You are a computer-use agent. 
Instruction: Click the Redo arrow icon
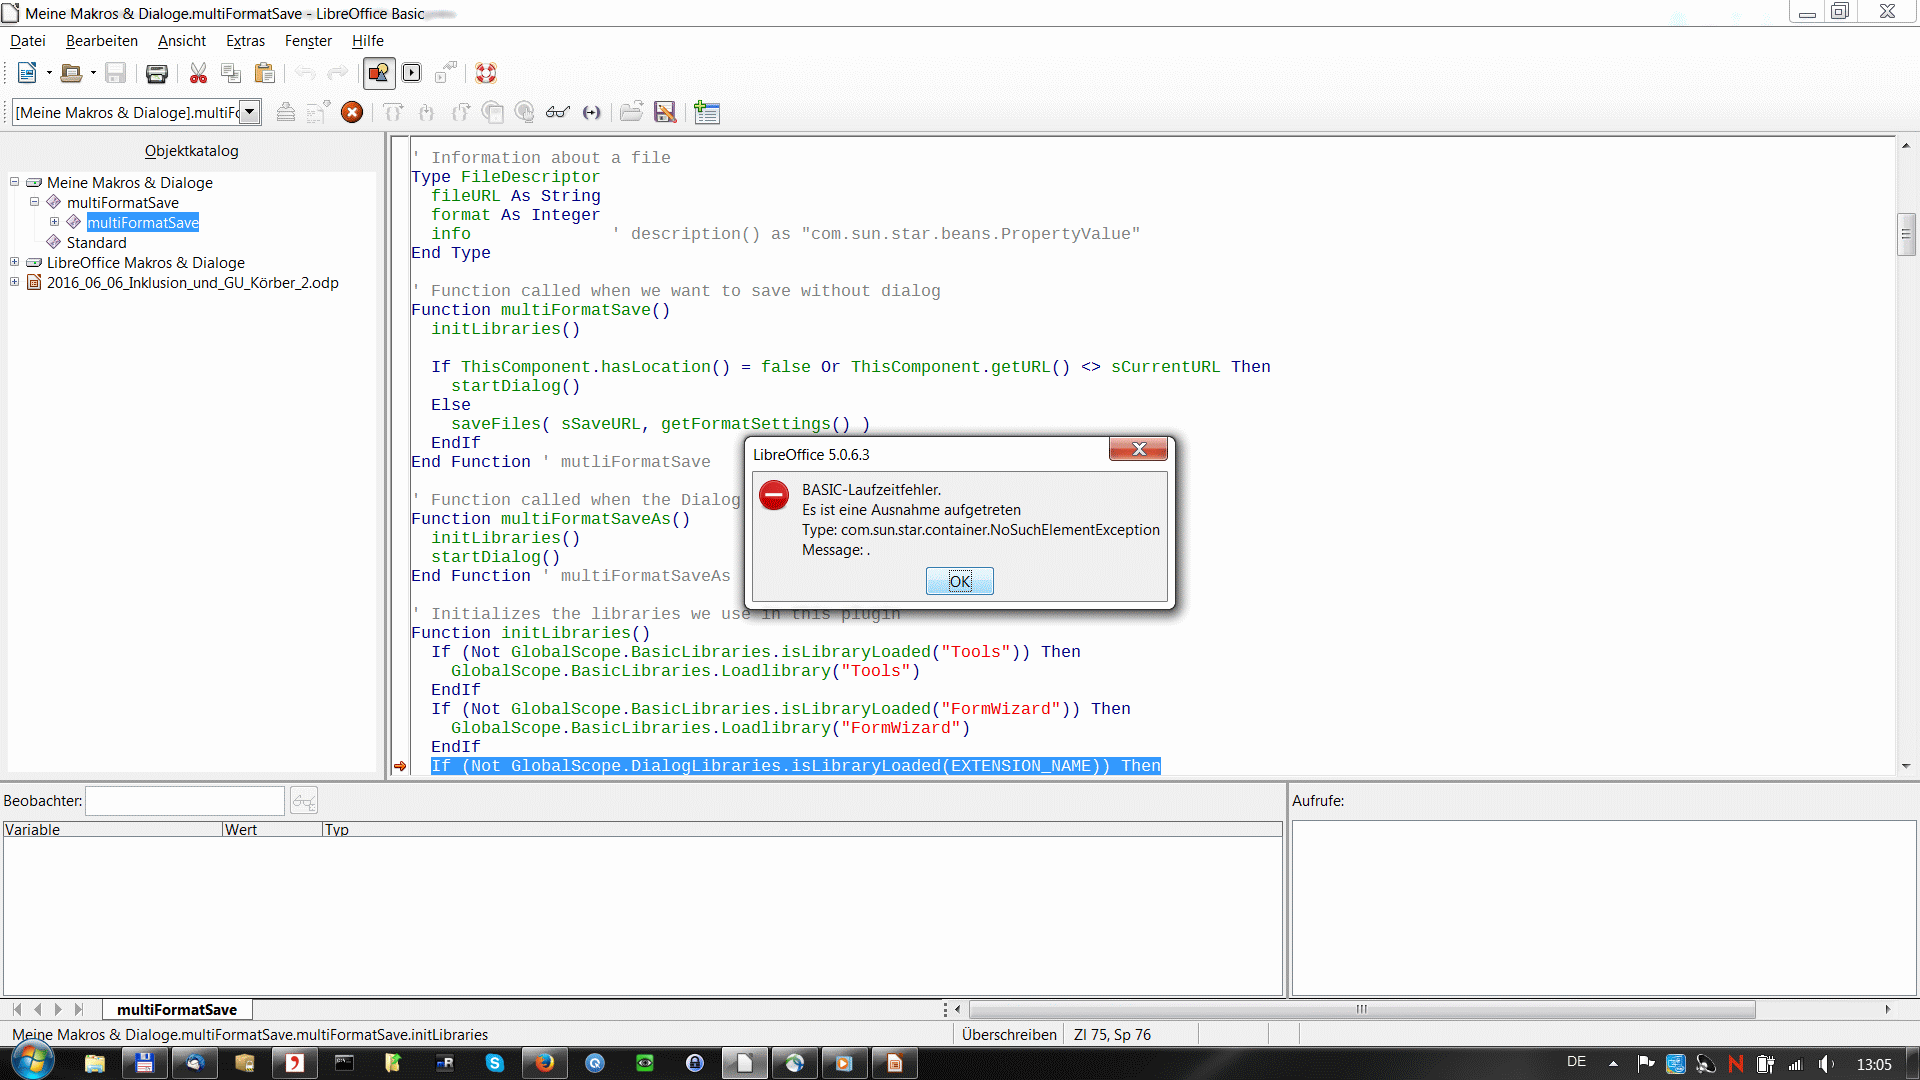coord(338,73)
